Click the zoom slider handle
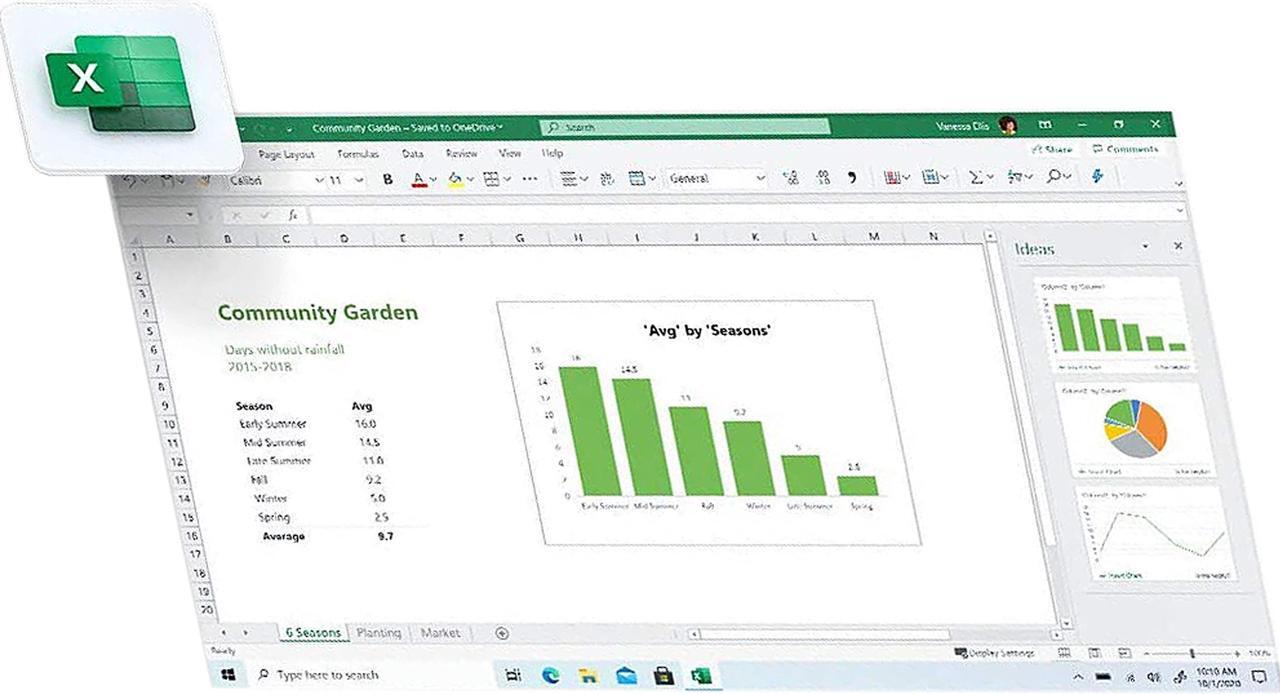 tap(1191, 653)
